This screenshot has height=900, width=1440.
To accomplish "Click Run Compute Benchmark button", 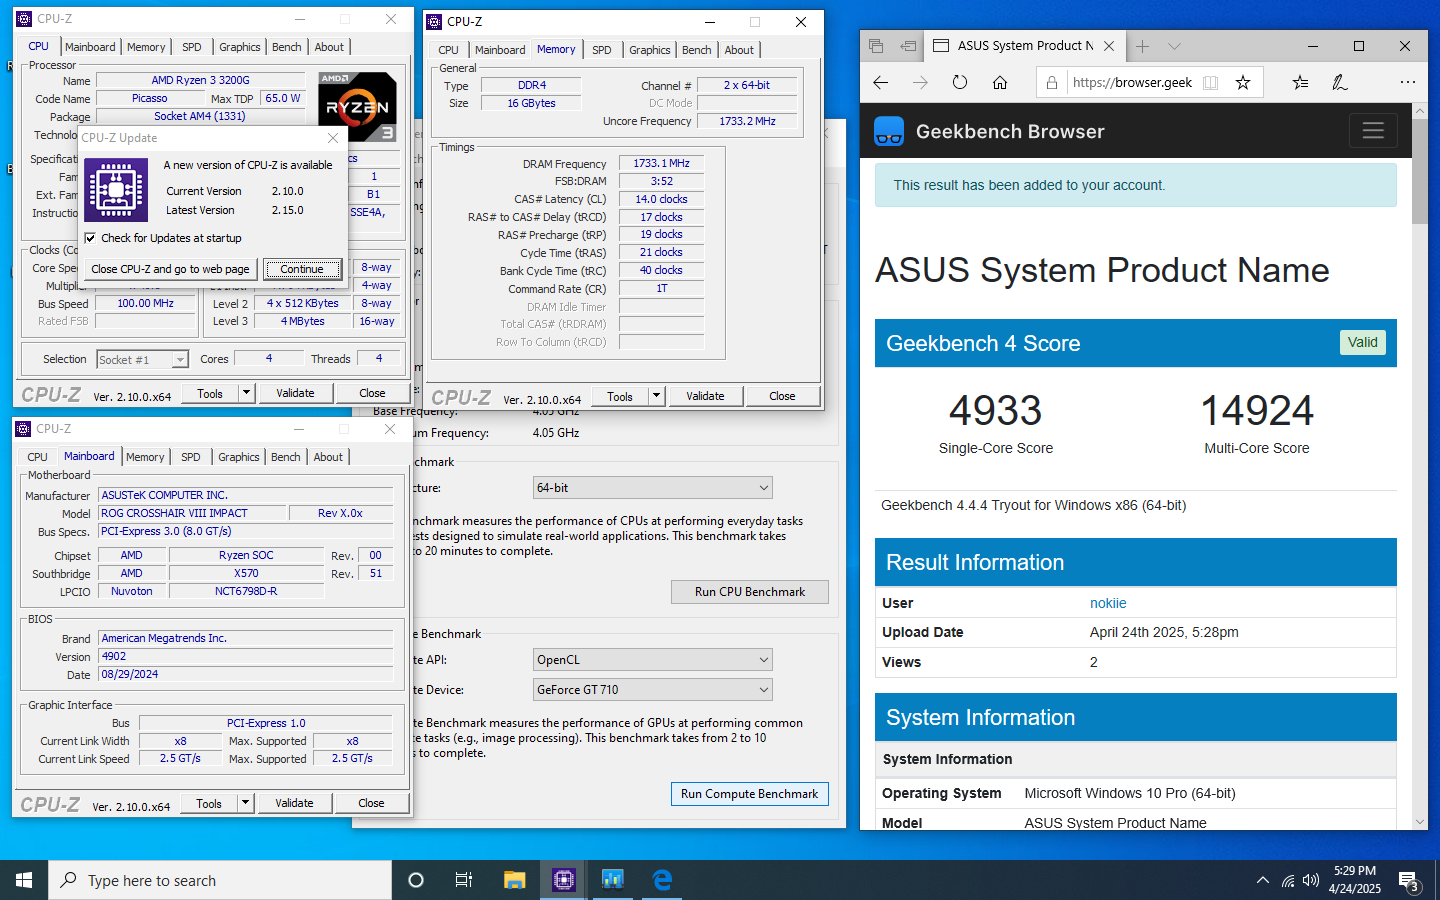I will pos(750,794).
